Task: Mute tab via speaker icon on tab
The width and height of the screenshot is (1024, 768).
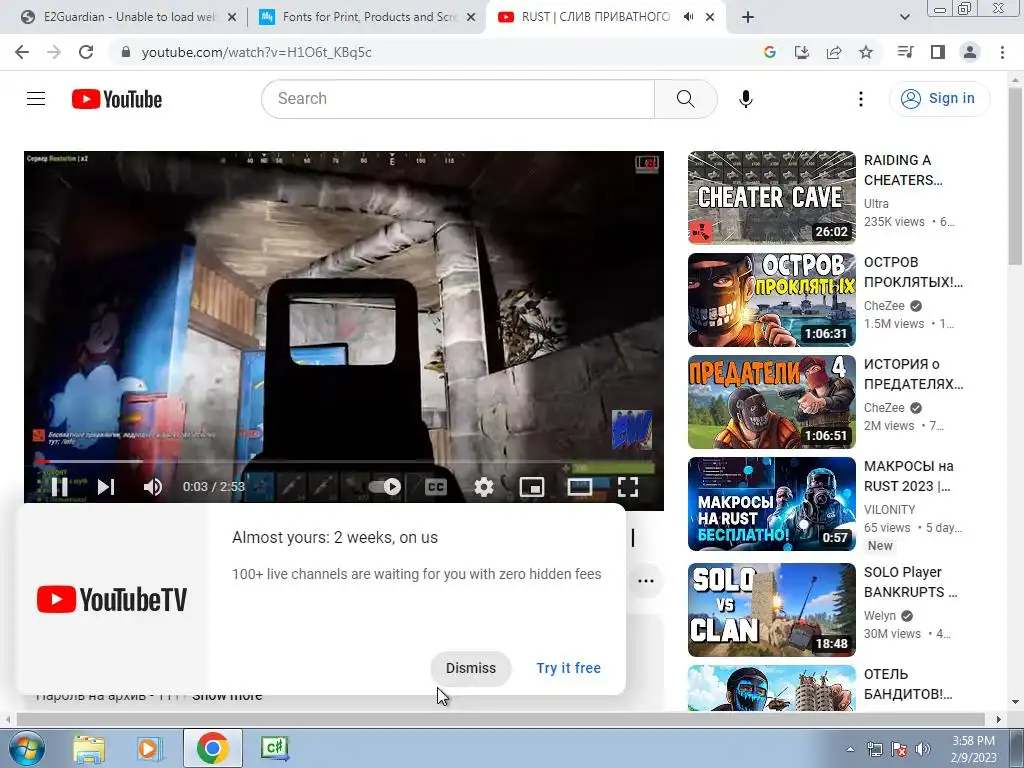Action: [x=688, y=17]
